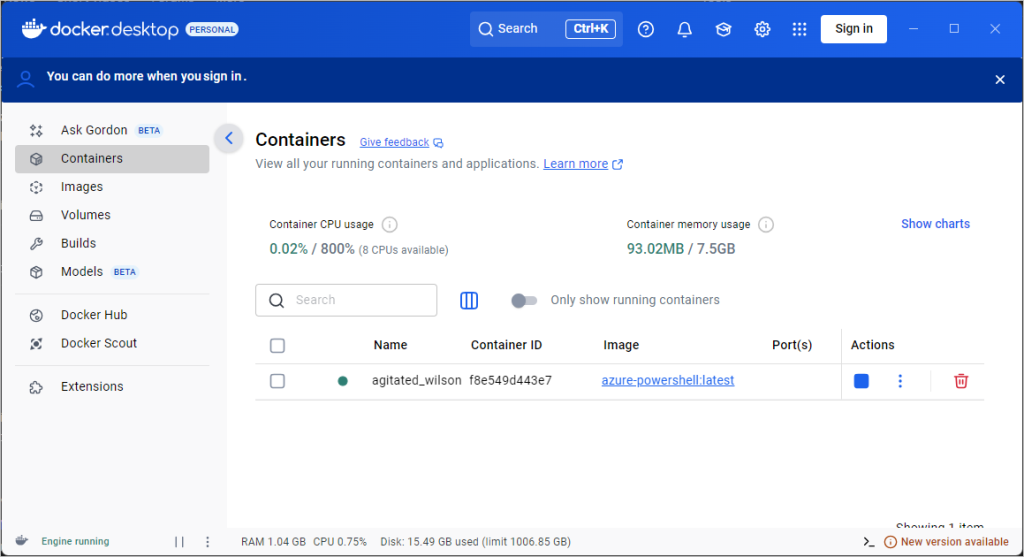
Task: Click the Containers cube icon in sidebar
Action: pos(37,159)
